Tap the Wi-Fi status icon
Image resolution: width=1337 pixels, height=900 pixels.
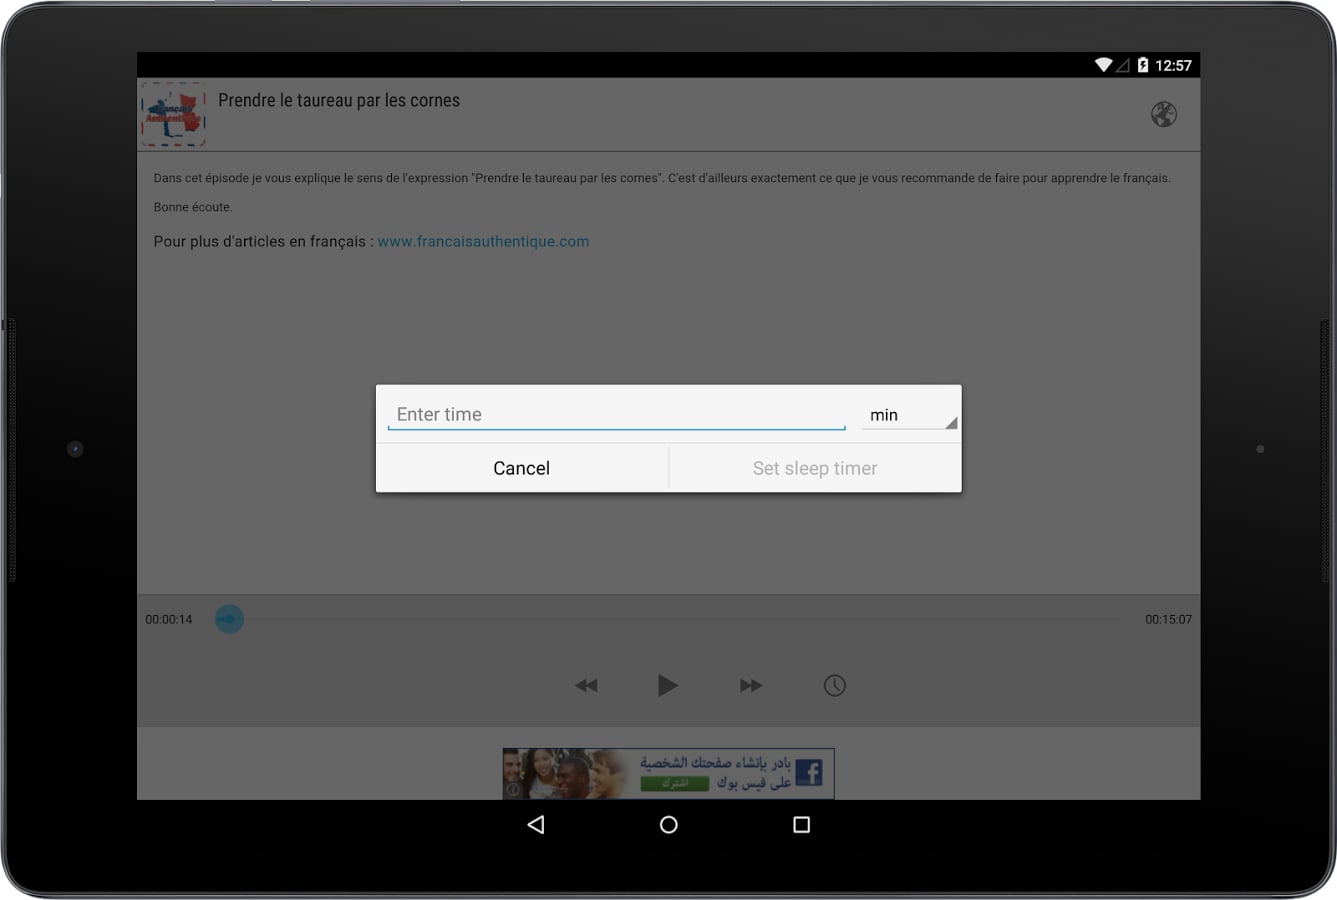pyautogui.click(x=1104, y=65)
